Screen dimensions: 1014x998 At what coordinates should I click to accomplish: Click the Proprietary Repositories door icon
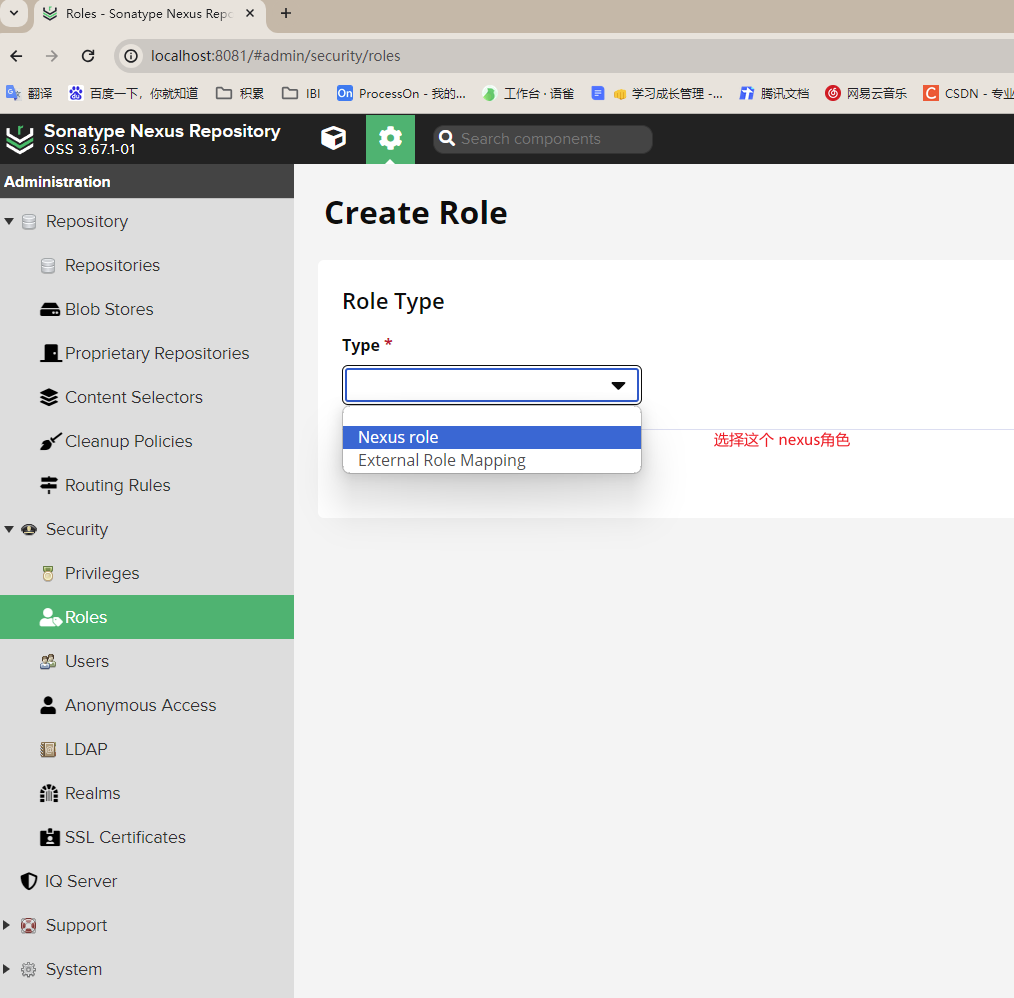pos(50,353)
